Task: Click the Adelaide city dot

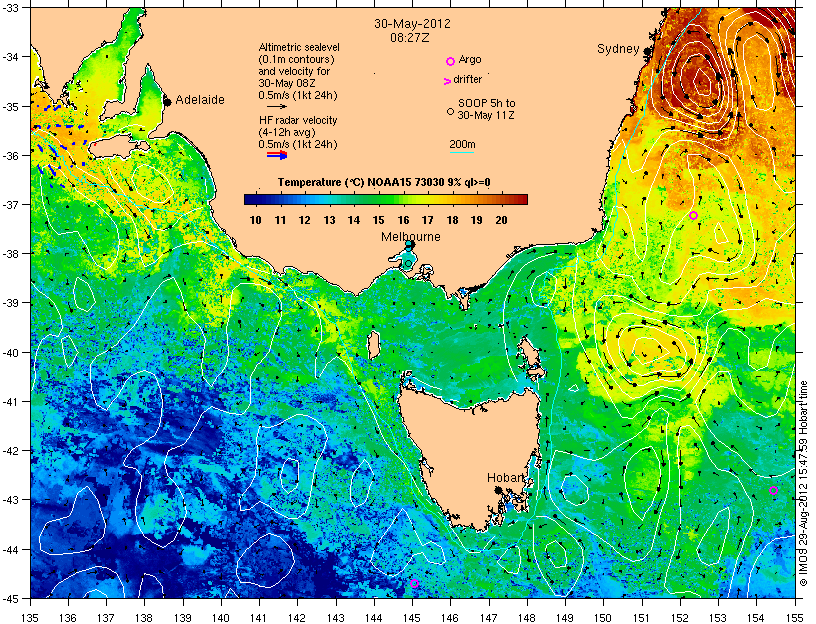Action: point(167,101)
